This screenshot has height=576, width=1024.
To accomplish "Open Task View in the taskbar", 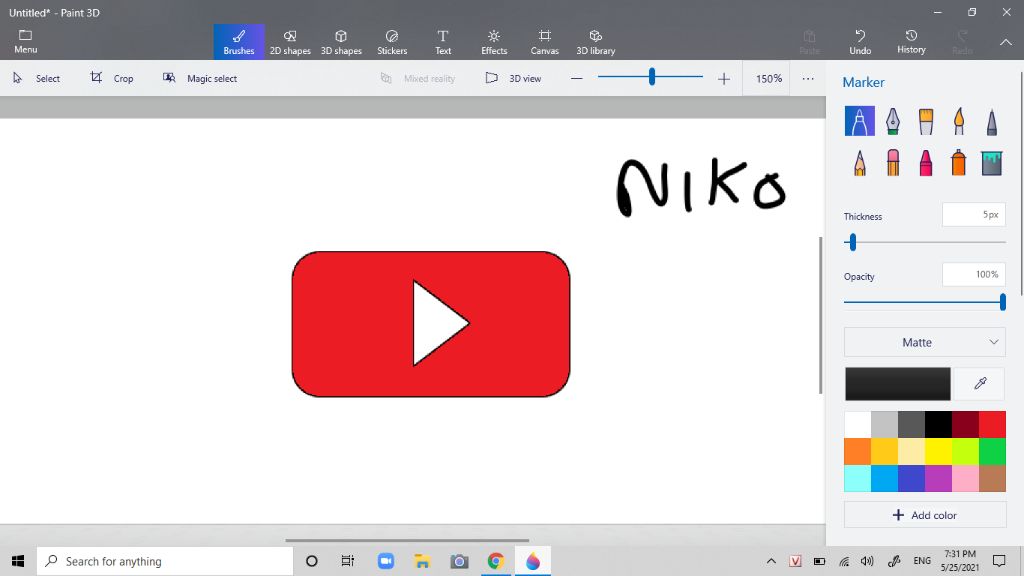I will pyautogui.click(x=347, y=561).
